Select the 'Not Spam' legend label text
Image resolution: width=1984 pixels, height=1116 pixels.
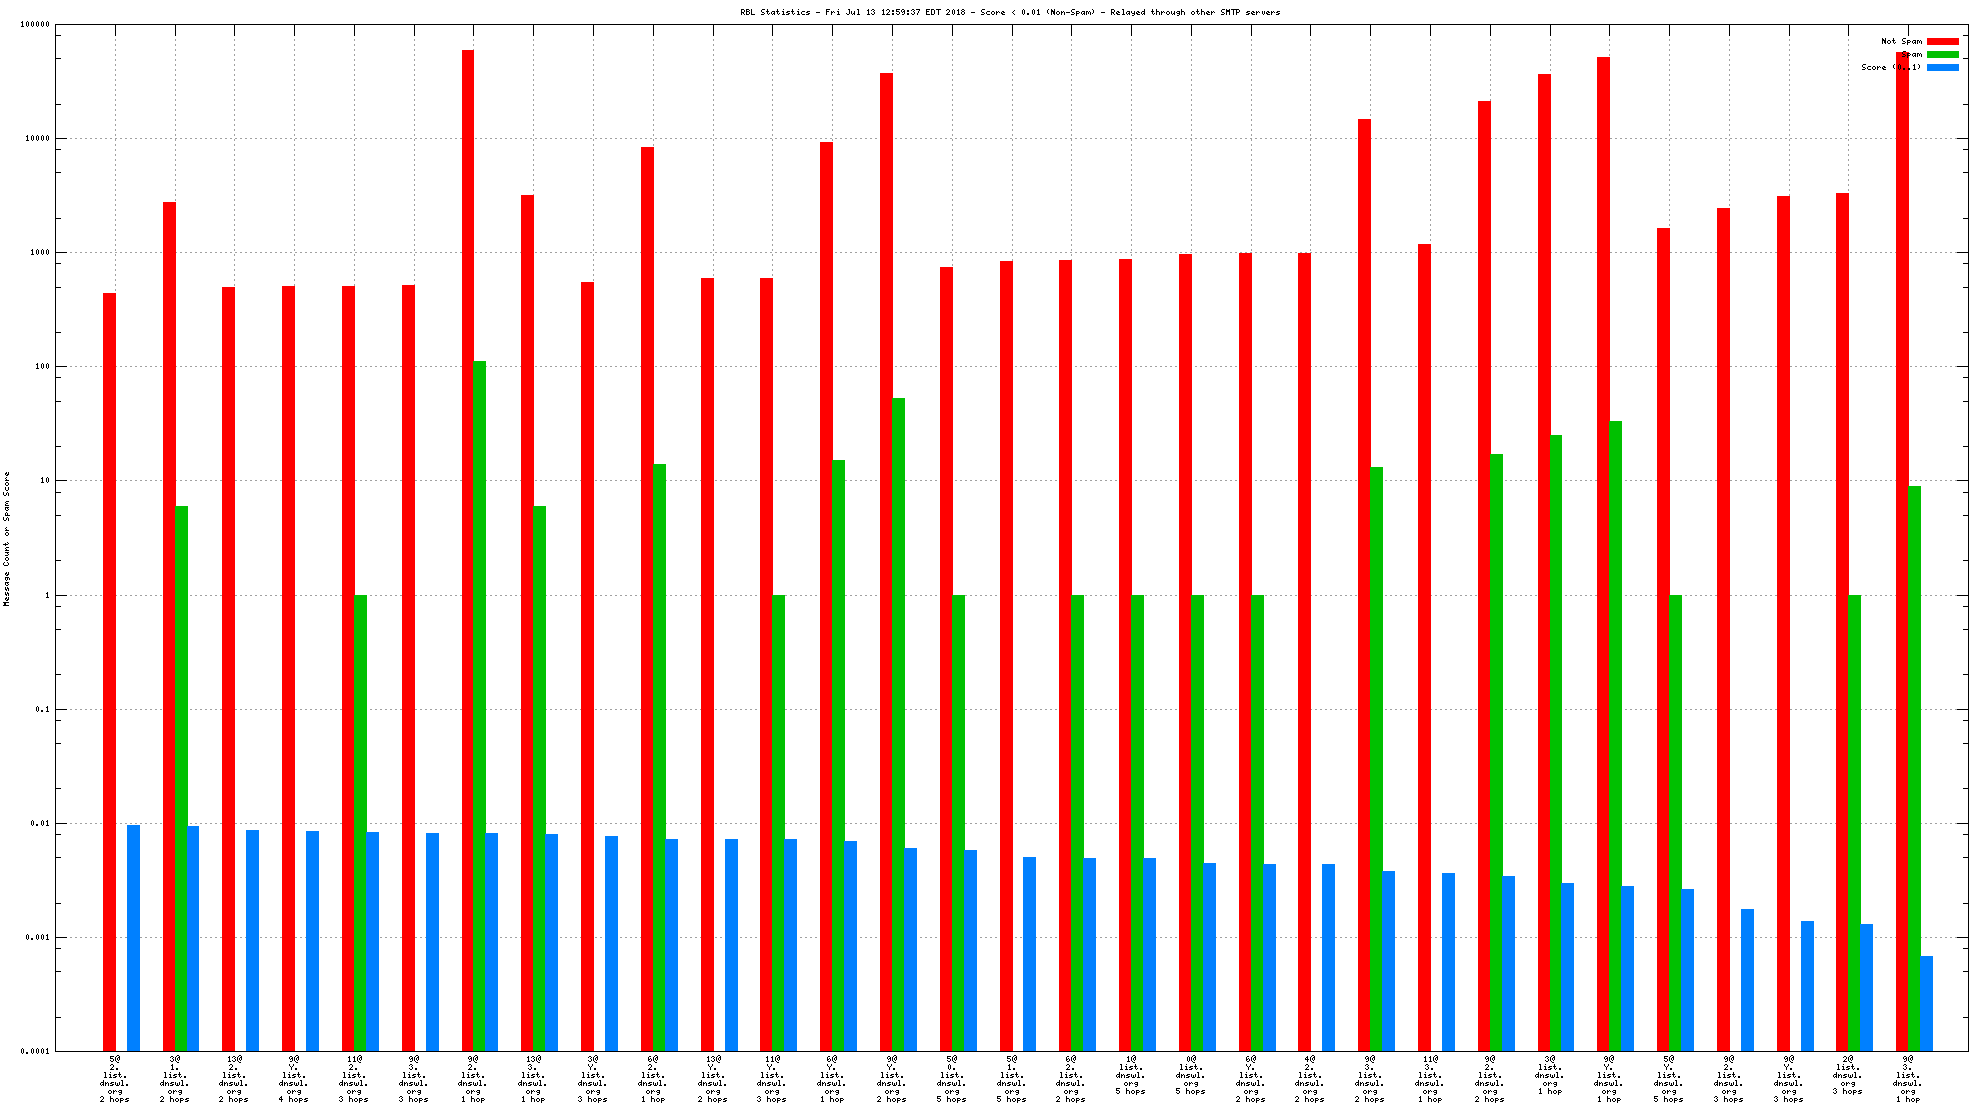tap(1901, 41)
